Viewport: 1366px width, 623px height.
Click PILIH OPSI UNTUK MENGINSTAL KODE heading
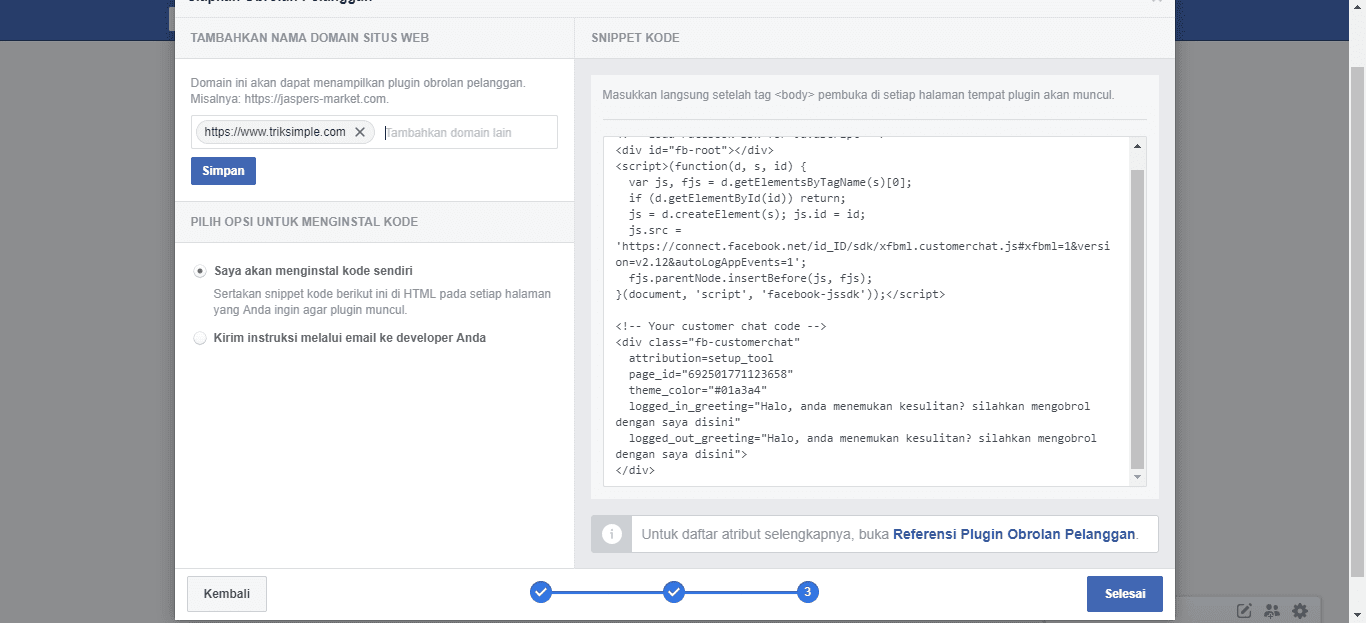pos(304,222)
